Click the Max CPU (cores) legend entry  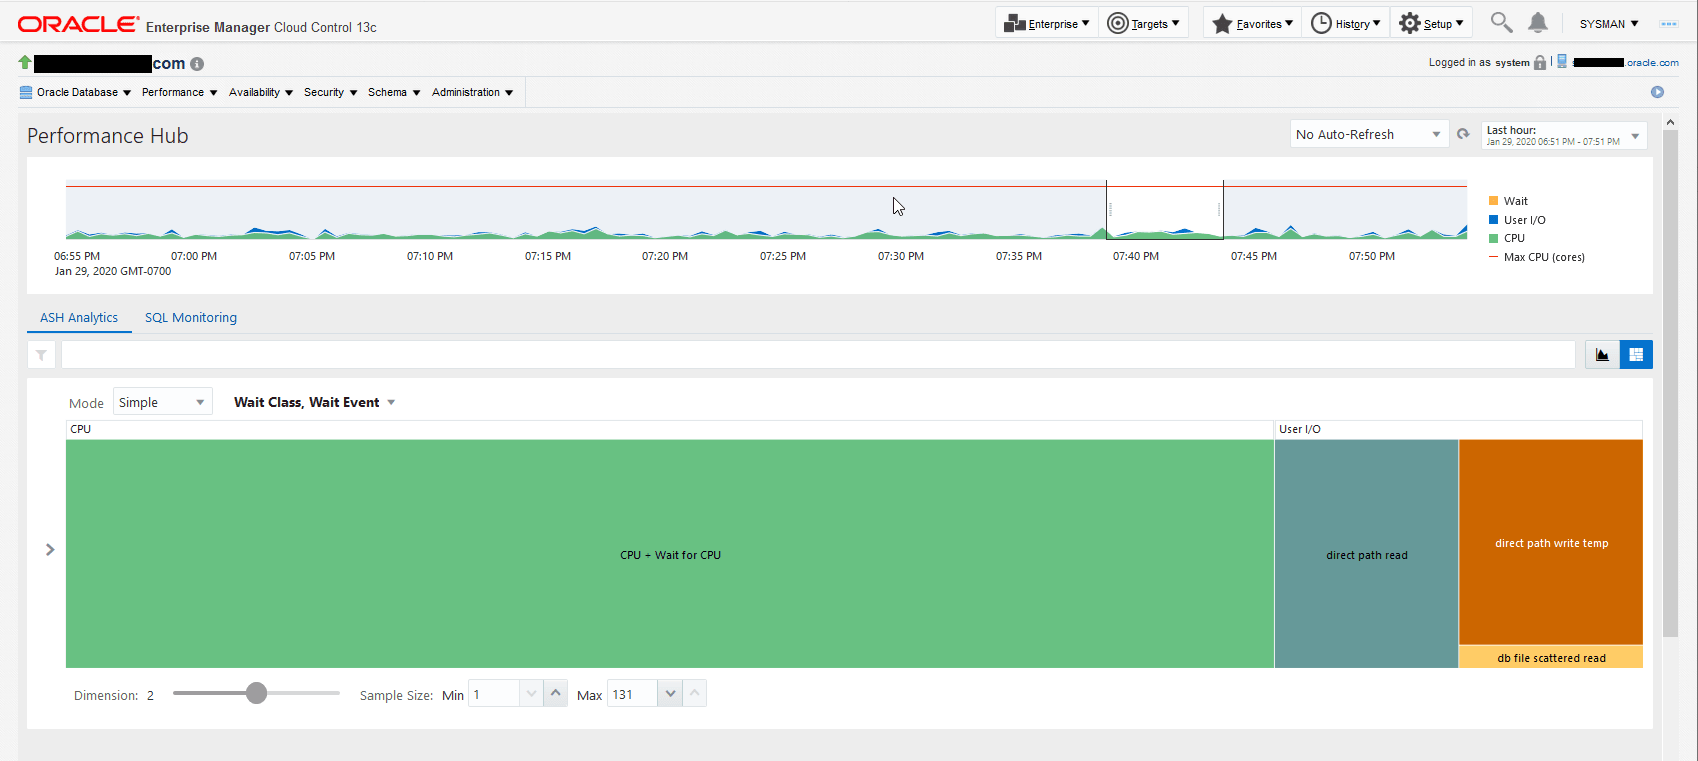click(x=1537, y=257)
